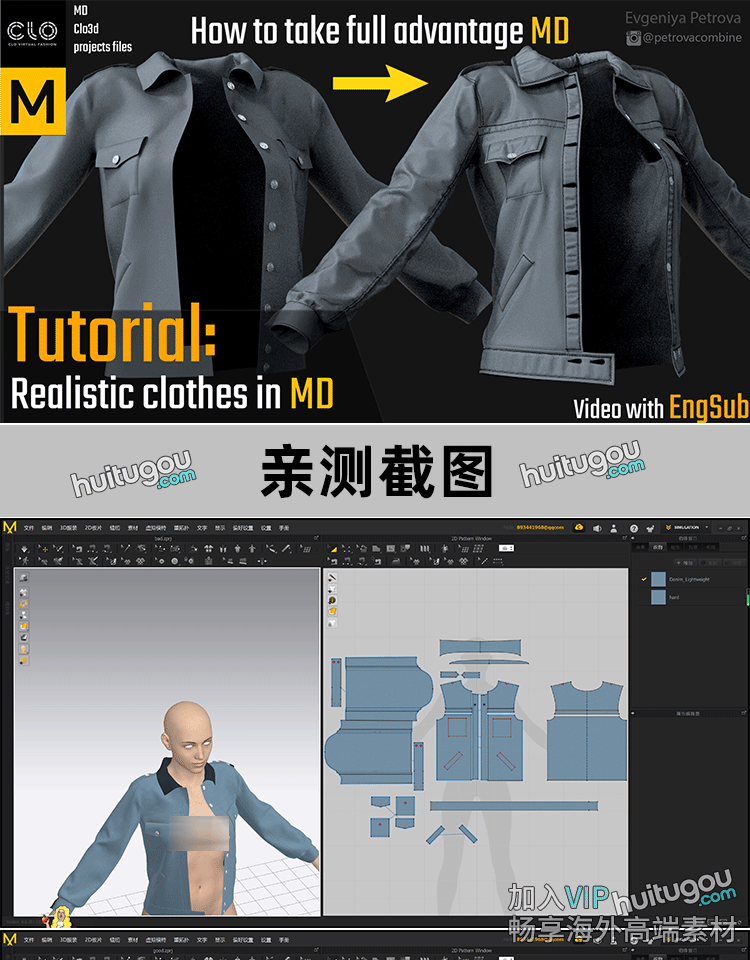Click the diagonal line tool in 2D toolbar second row

point(482,561)
